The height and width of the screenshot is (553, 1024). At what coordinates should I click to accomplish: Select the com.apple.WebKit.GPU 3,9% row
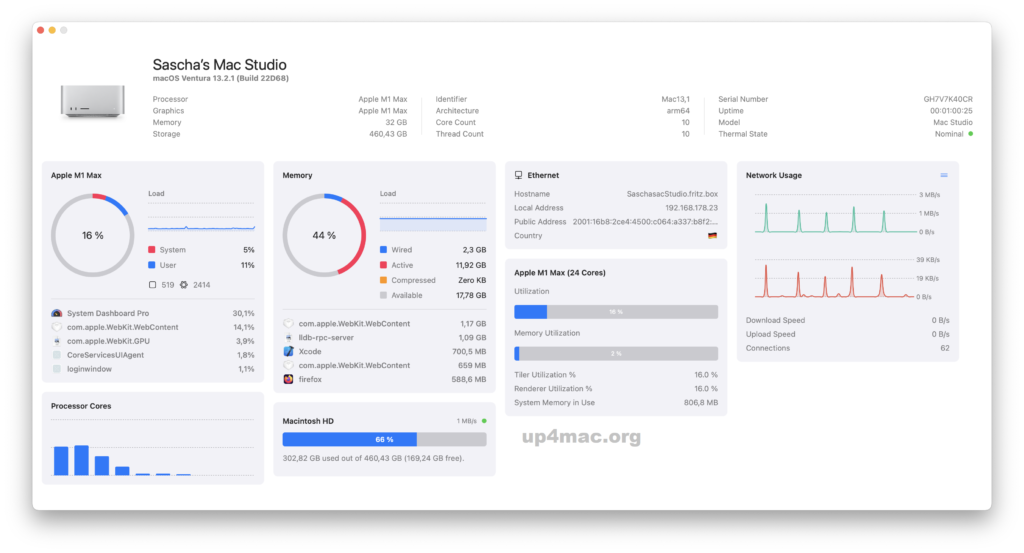click(152, 341)
